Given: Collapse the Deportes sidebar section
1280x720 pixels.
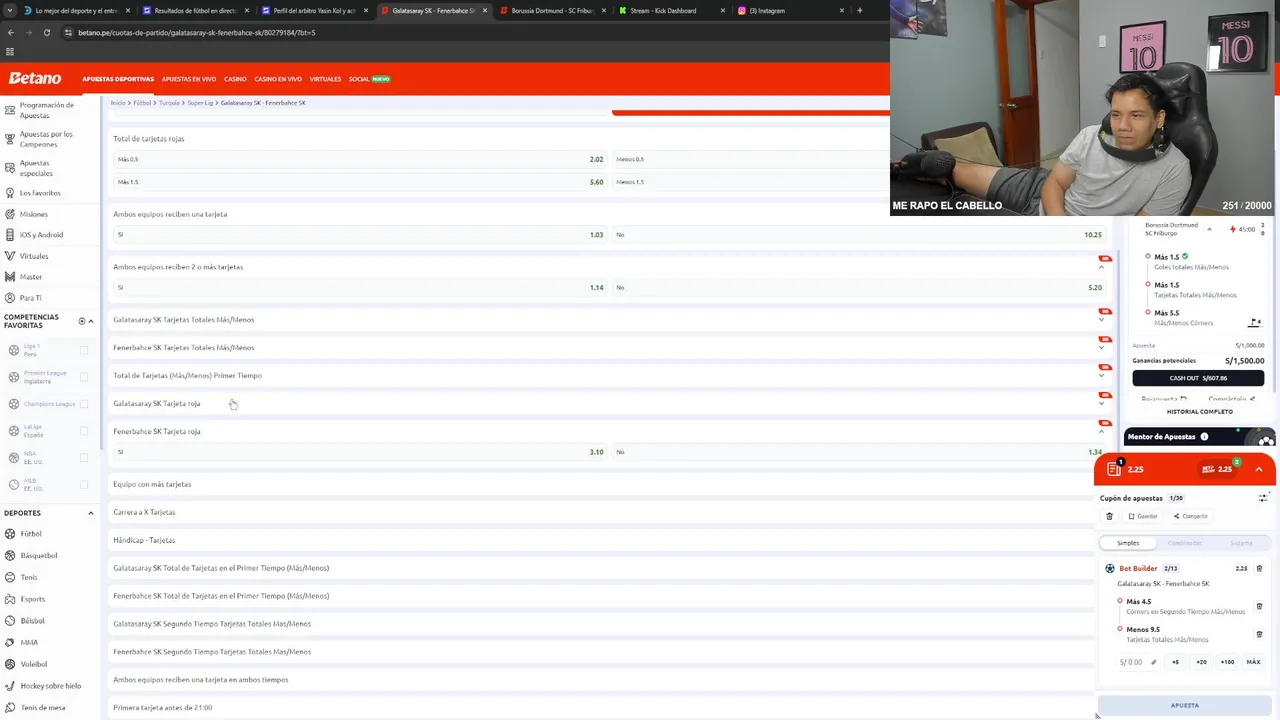Looking at the screenshot, I should coord(91,513).
